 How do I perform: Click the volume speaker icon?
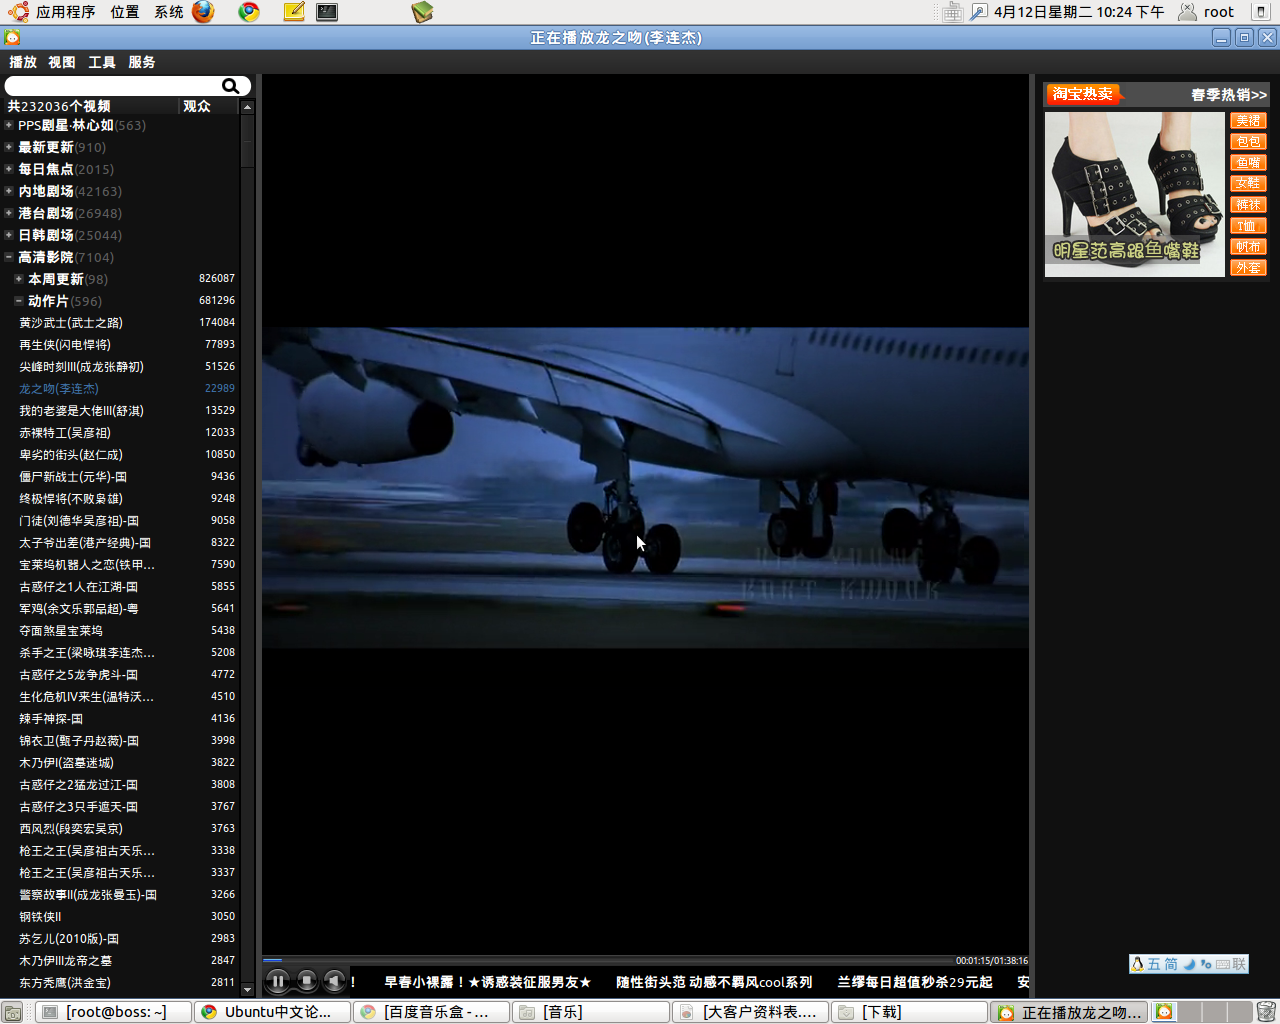coord(335,982)
